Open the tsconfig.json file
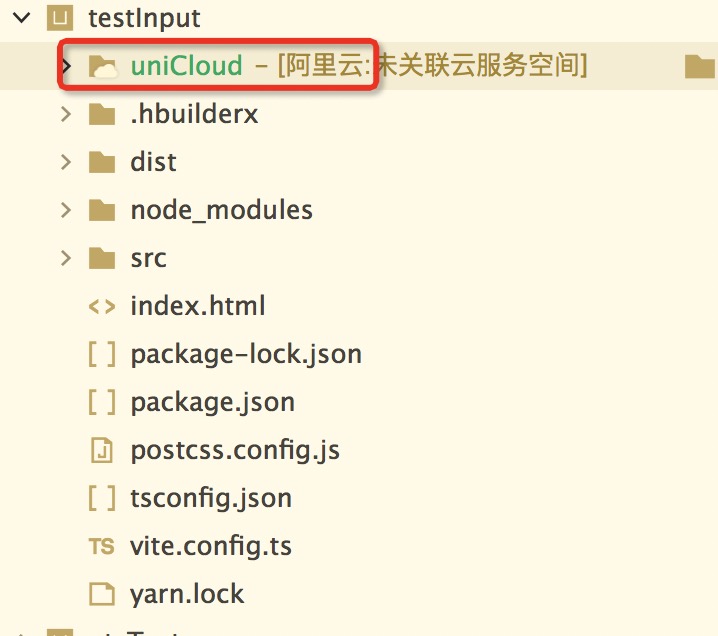This screenshot has width=718, height=636. pyautogui.click(x=211, y=498)
